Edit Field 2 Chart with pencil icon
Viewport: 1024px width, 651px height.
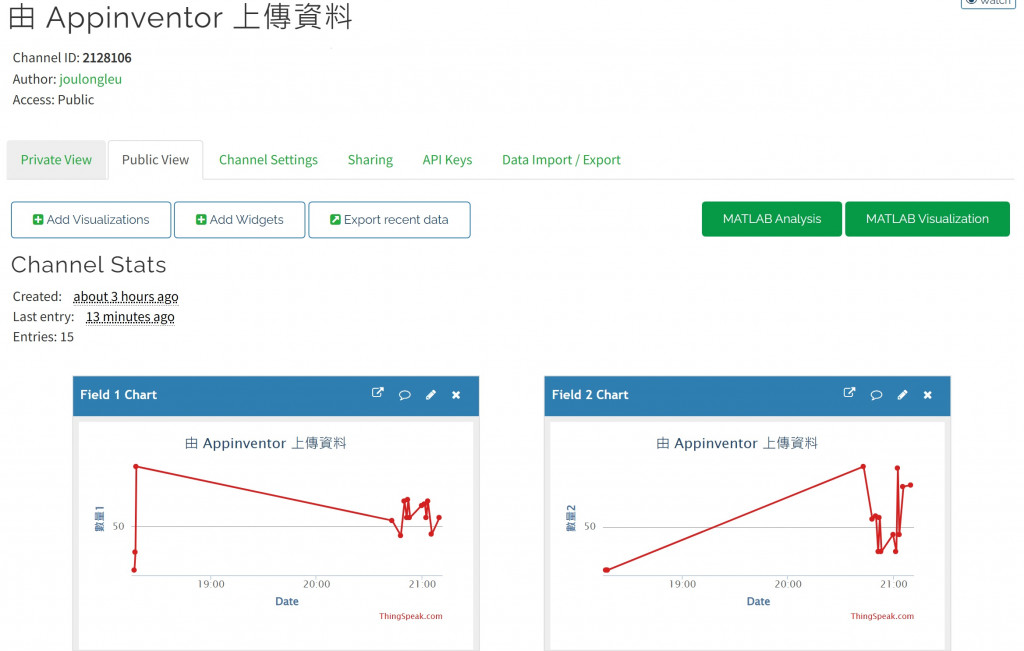coord(902,394)
